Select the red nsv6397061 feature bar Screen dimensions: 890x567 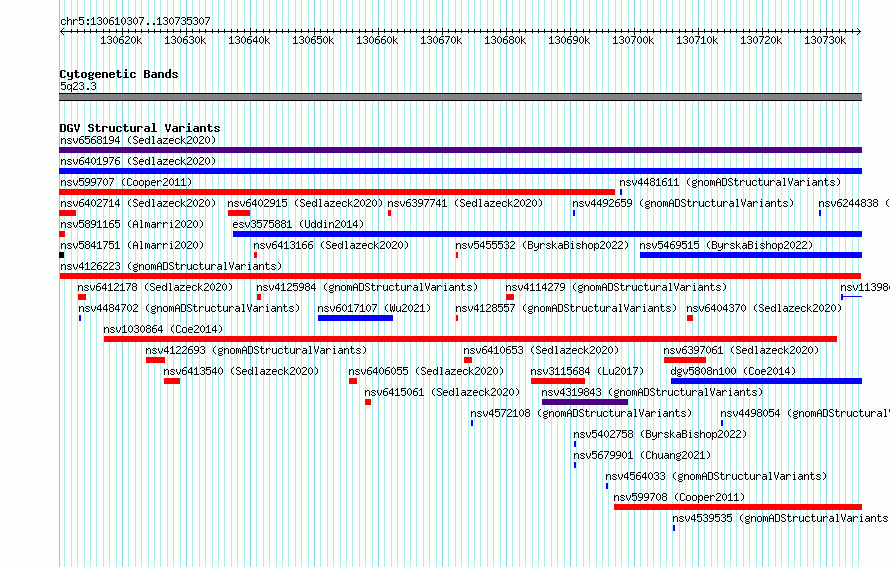click(685, 360)
